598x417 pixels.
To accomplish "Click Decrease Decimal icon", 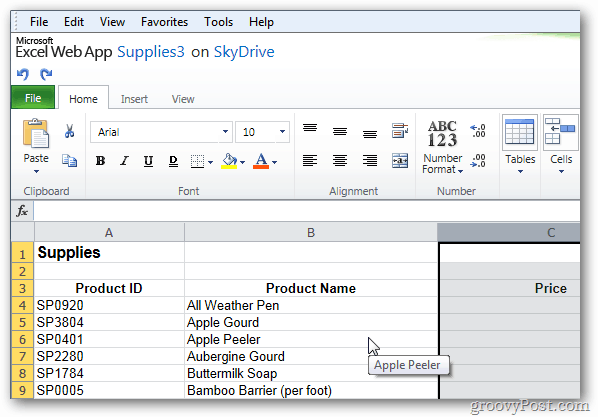I will tap(478, 161).
